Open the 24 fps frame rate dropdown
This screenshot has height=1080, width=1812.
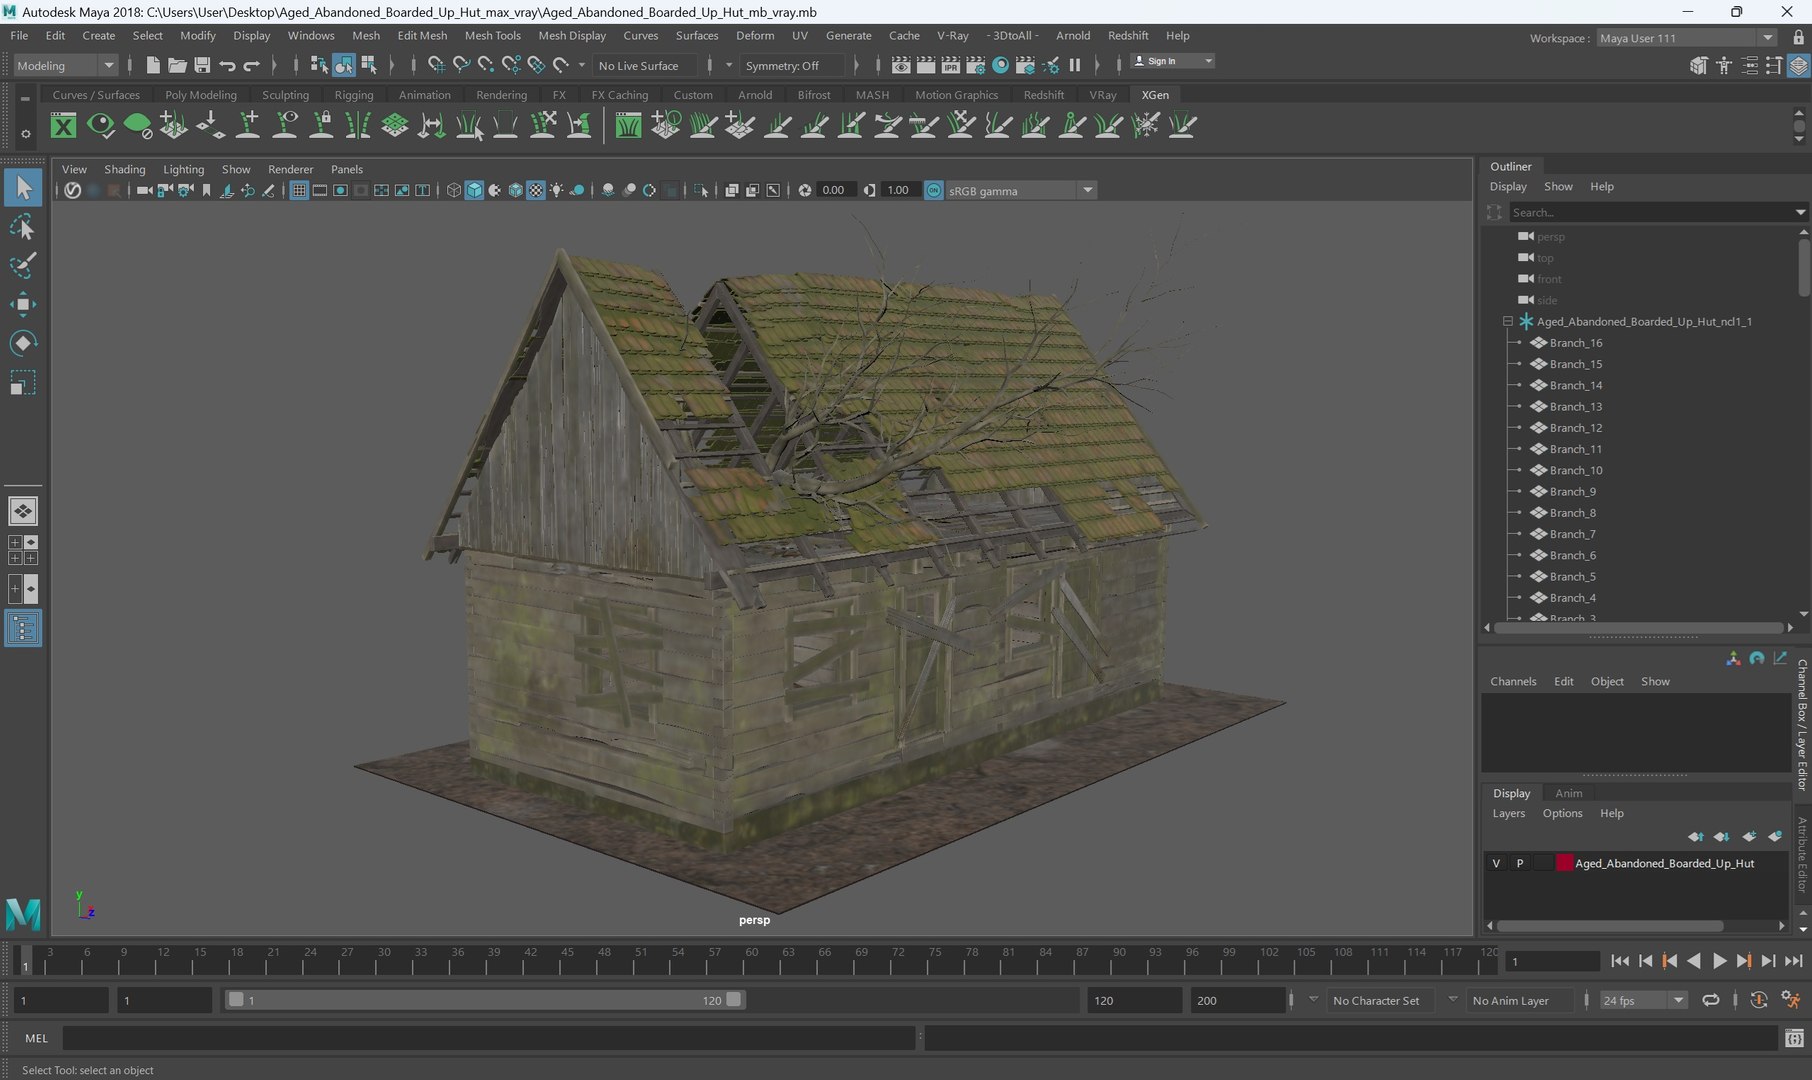pyautogui.click(x=1644, y=1000)
